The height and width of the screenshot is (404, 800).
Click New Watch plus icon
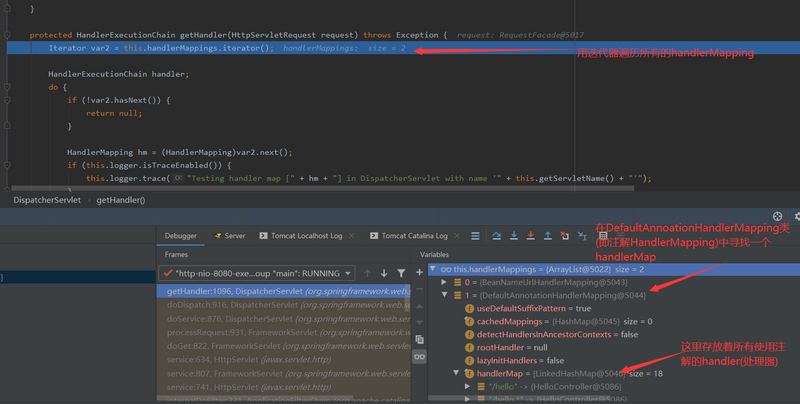pyautogui.click(x=419, y=270)
